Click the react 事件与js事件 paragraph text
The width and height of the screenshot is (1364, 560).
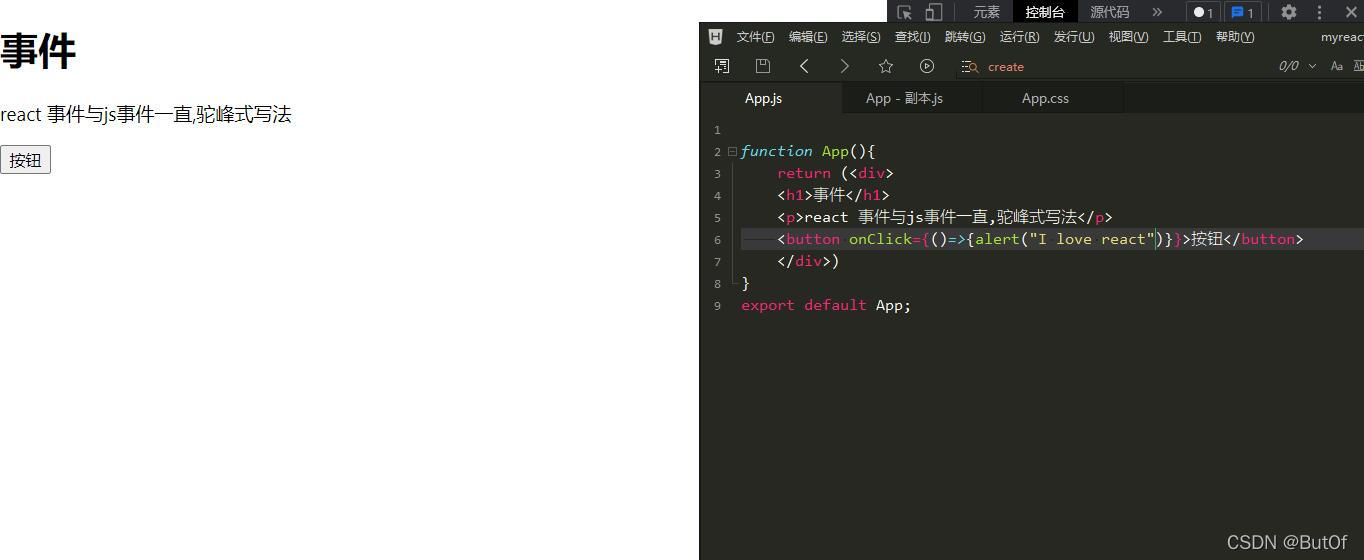(146, 115)
